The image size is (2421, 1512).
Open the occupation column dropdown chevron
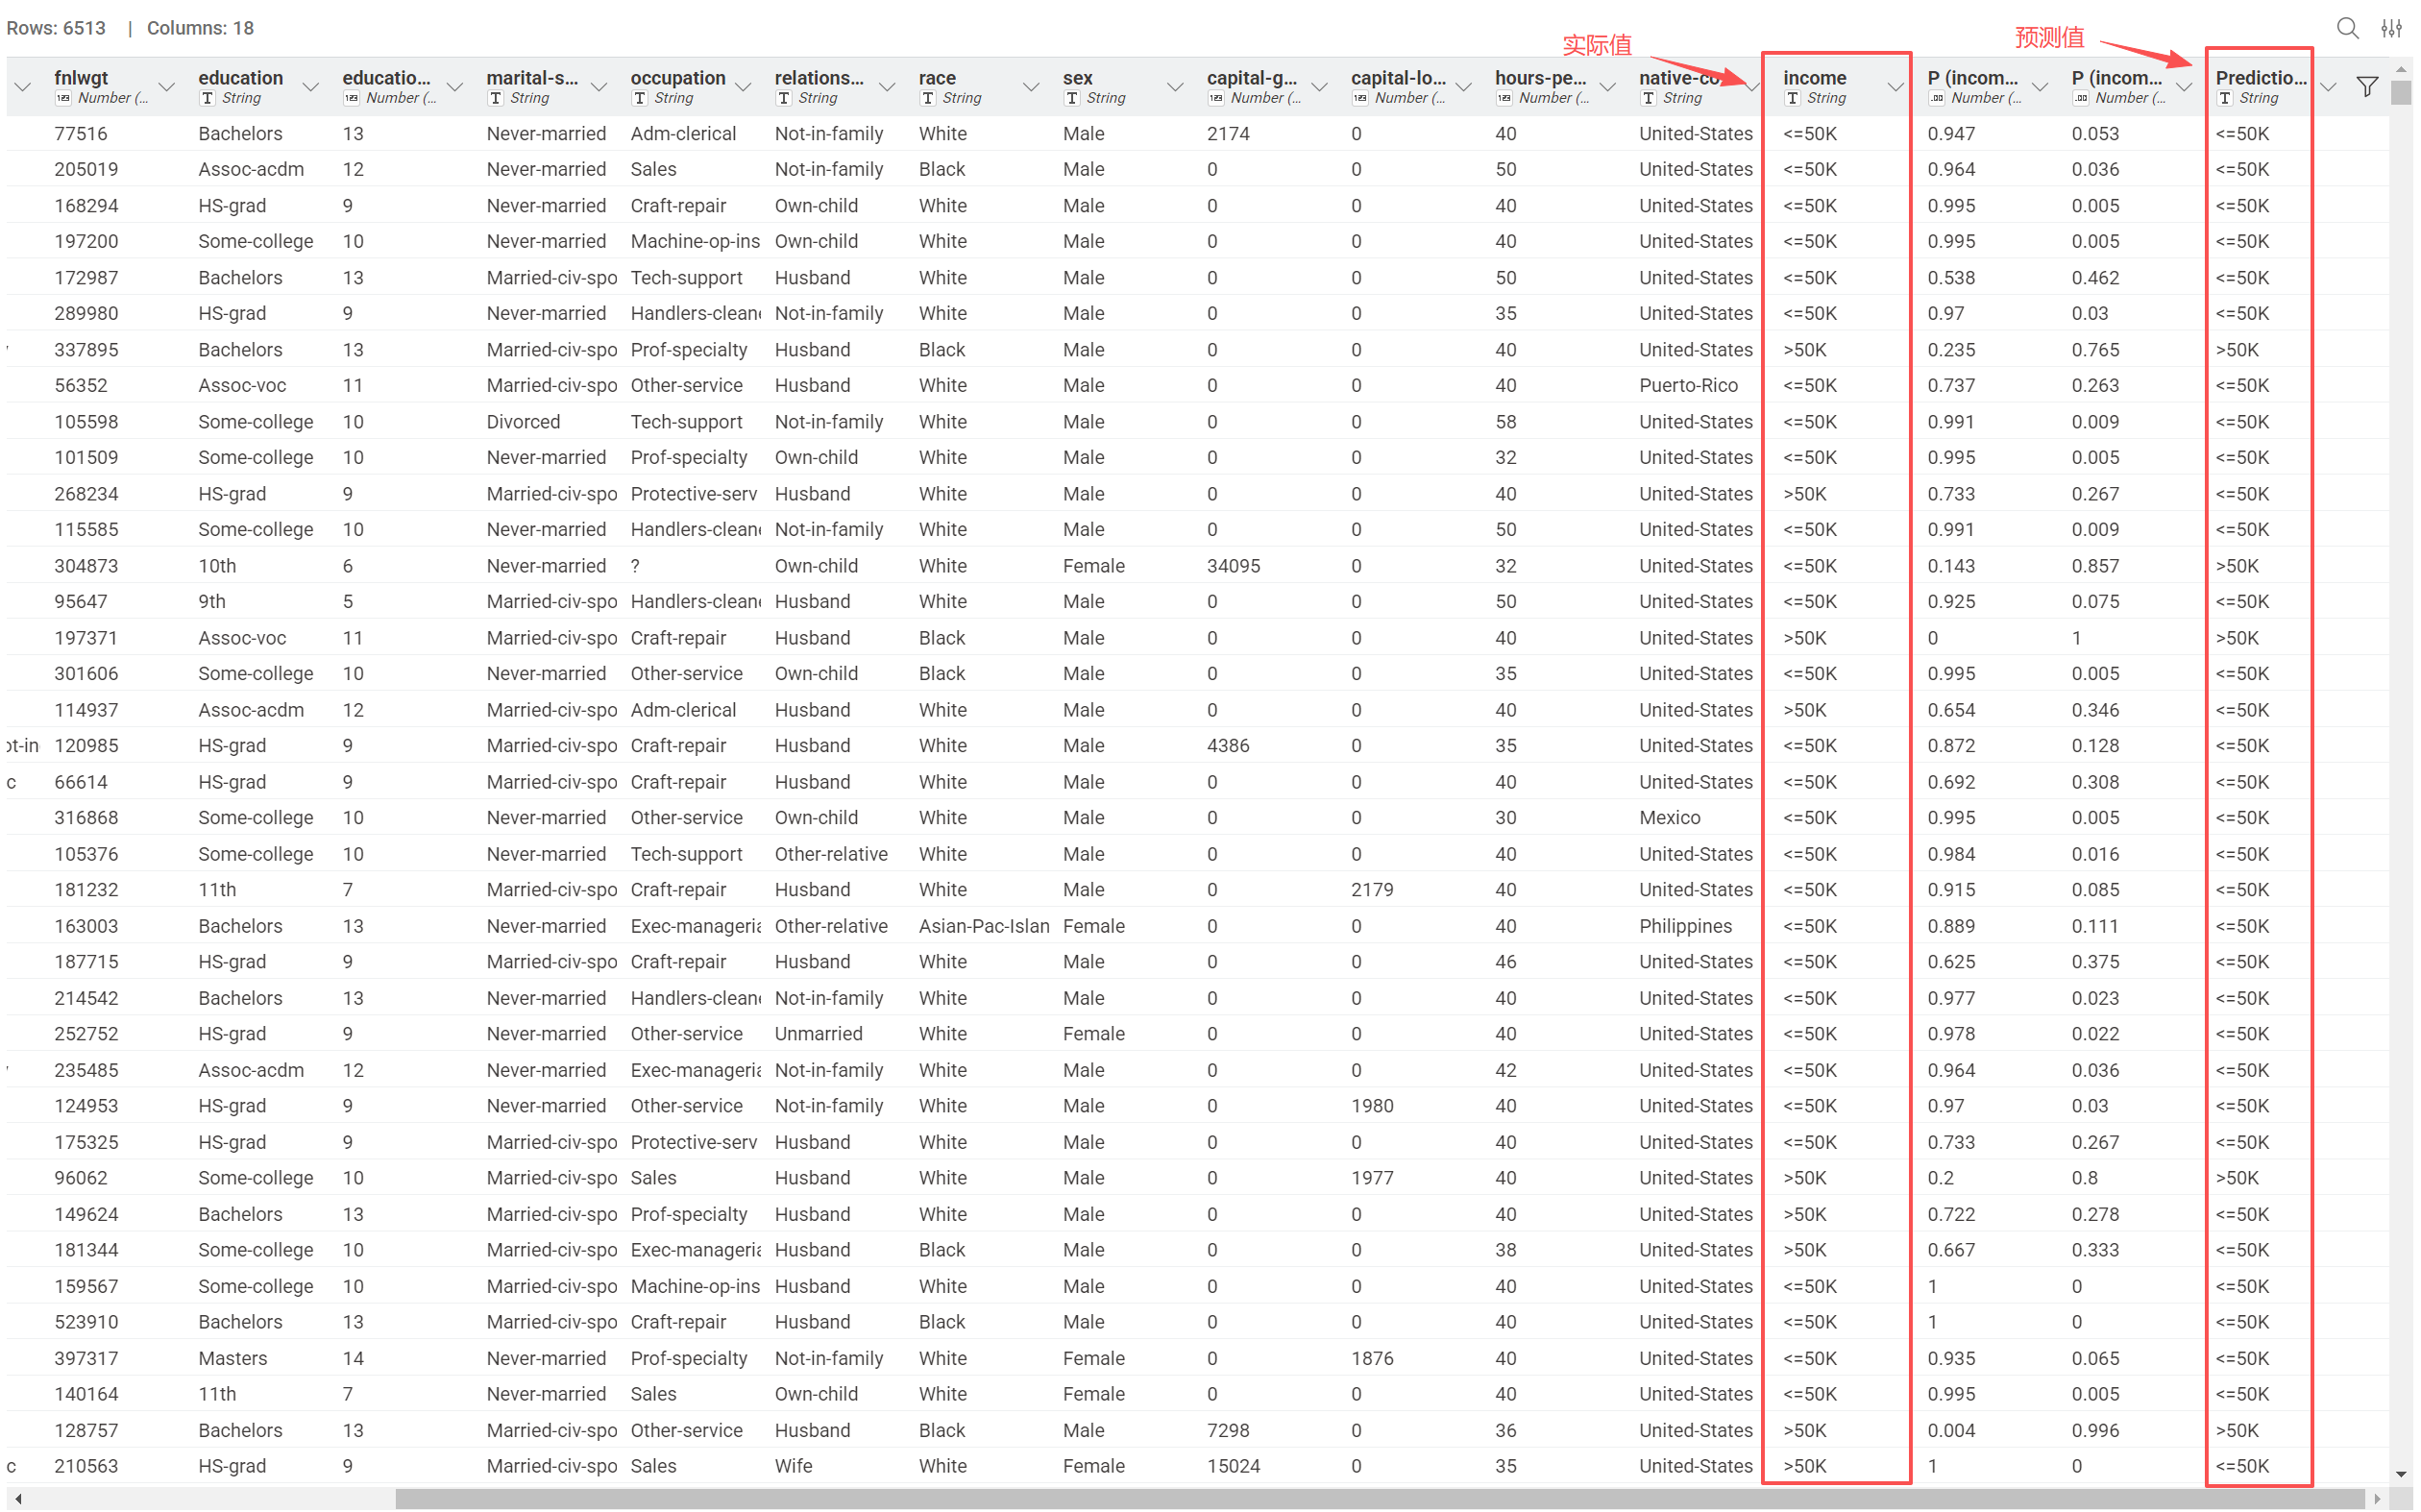[743, 87]
